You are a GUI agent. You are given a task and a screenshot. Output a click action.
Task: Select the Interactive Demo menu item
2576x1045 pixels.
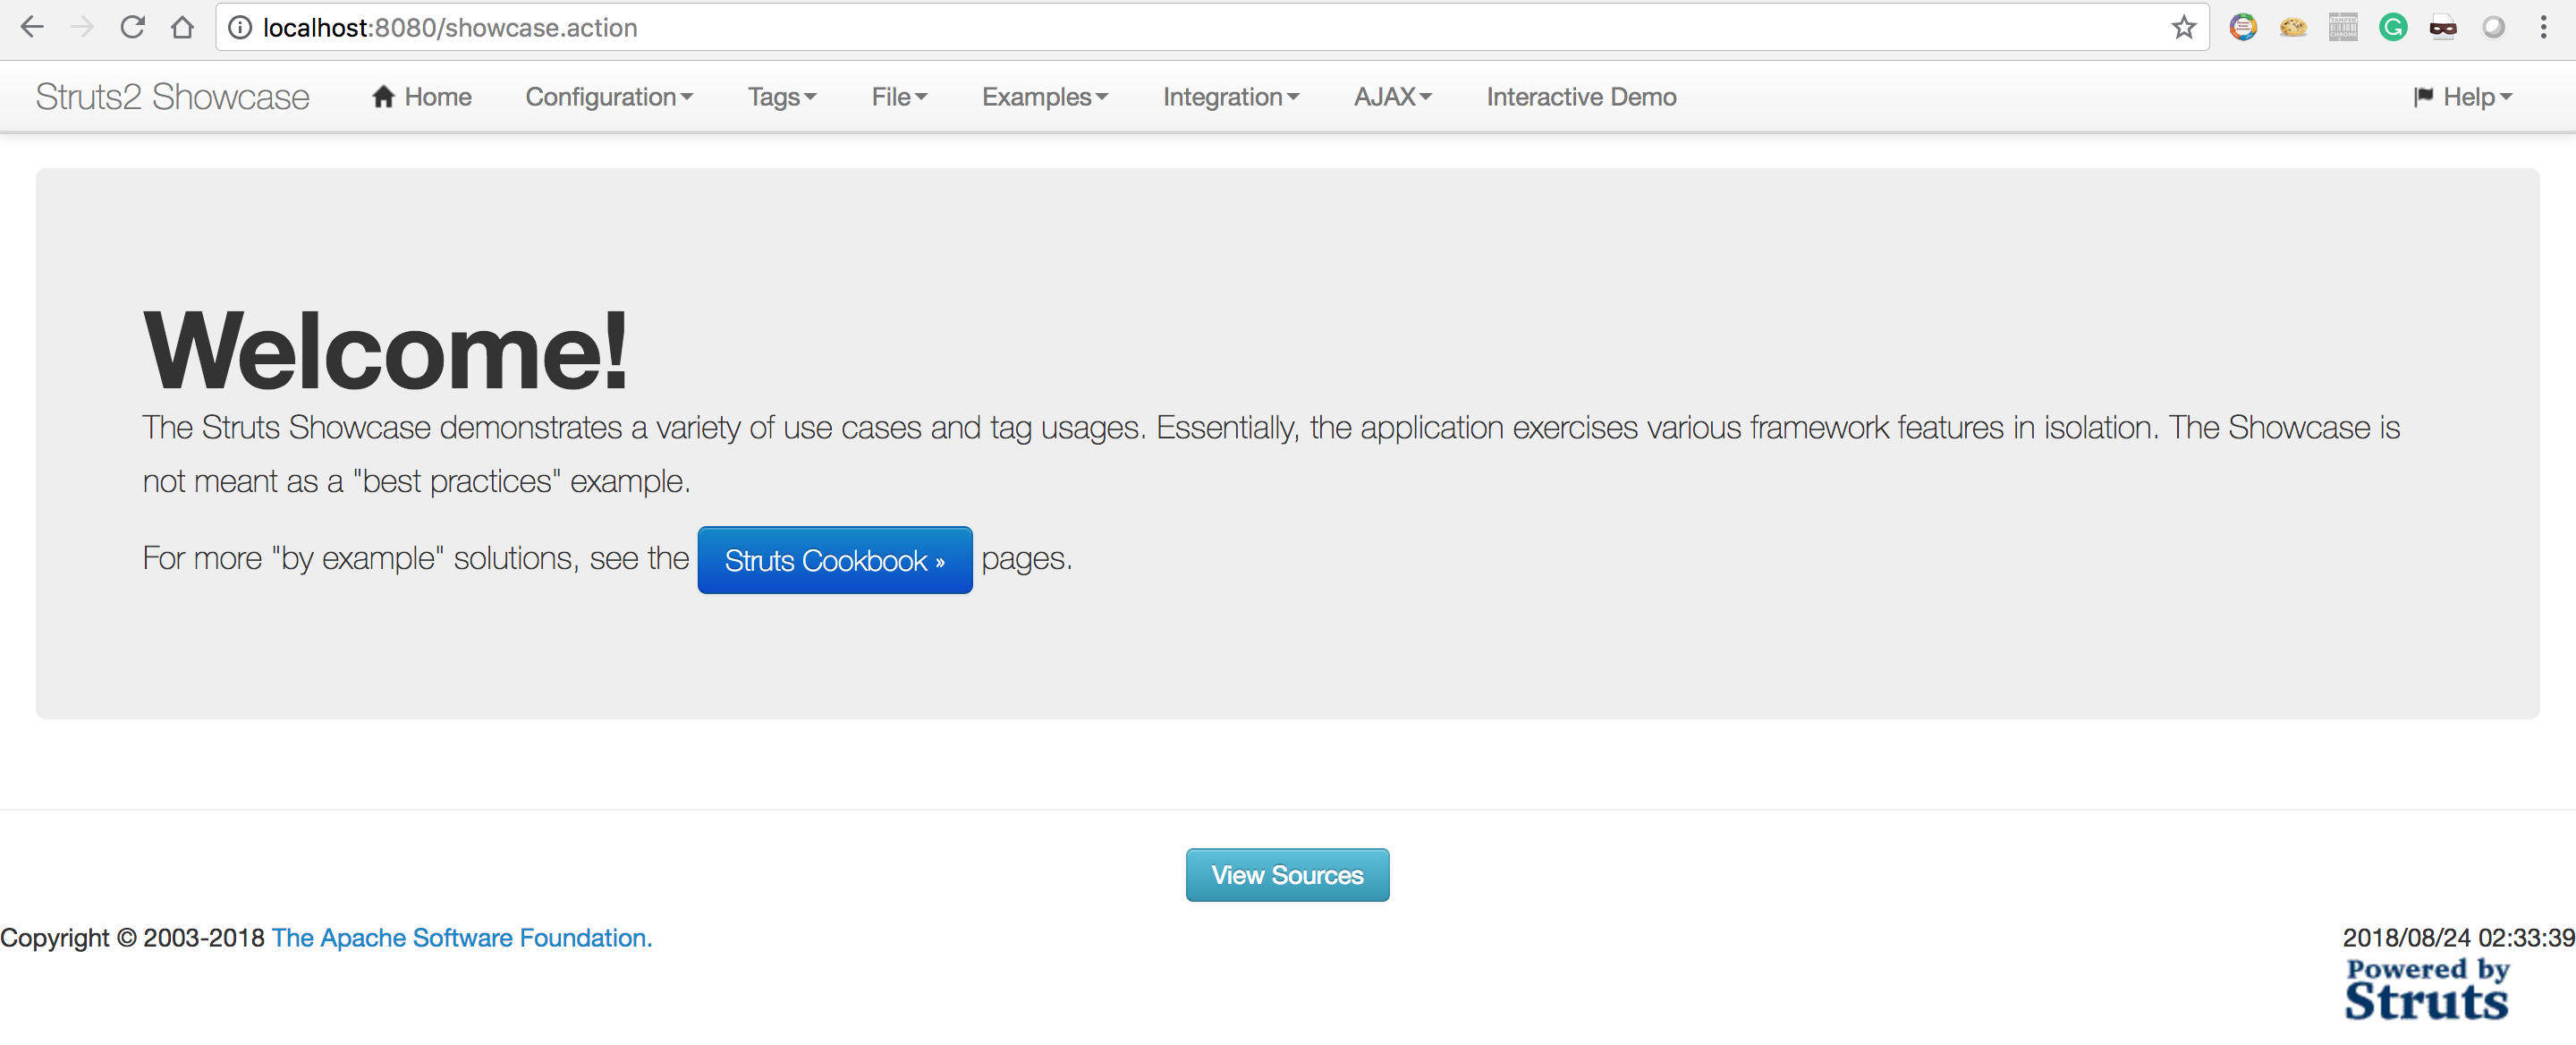(1581, 97)
